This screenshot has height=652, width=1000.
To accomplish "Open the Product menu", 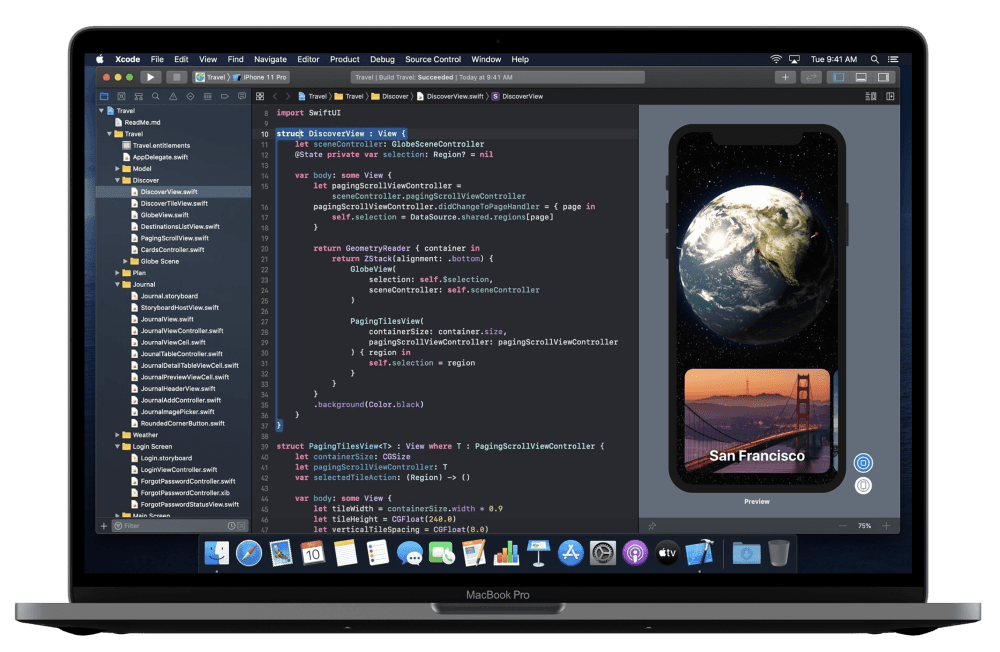I will coord(344,59).
